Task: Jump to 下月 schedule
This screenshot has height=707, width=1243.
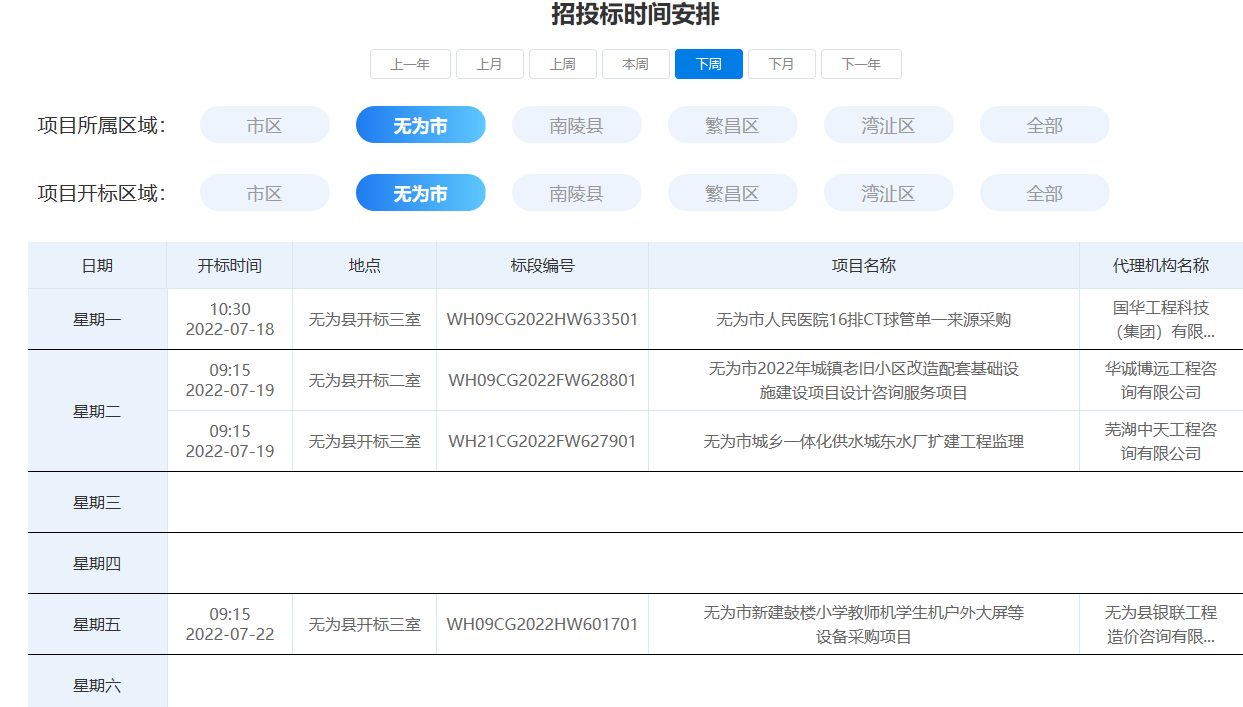Action: [x=781, y=64]
